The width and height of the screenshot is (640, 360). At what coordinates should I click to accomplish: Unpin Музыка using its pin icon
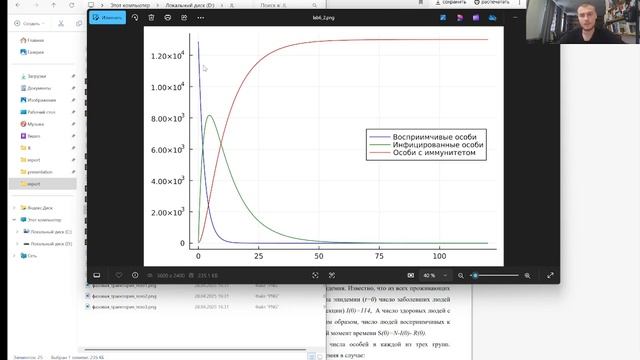point(73,124)
